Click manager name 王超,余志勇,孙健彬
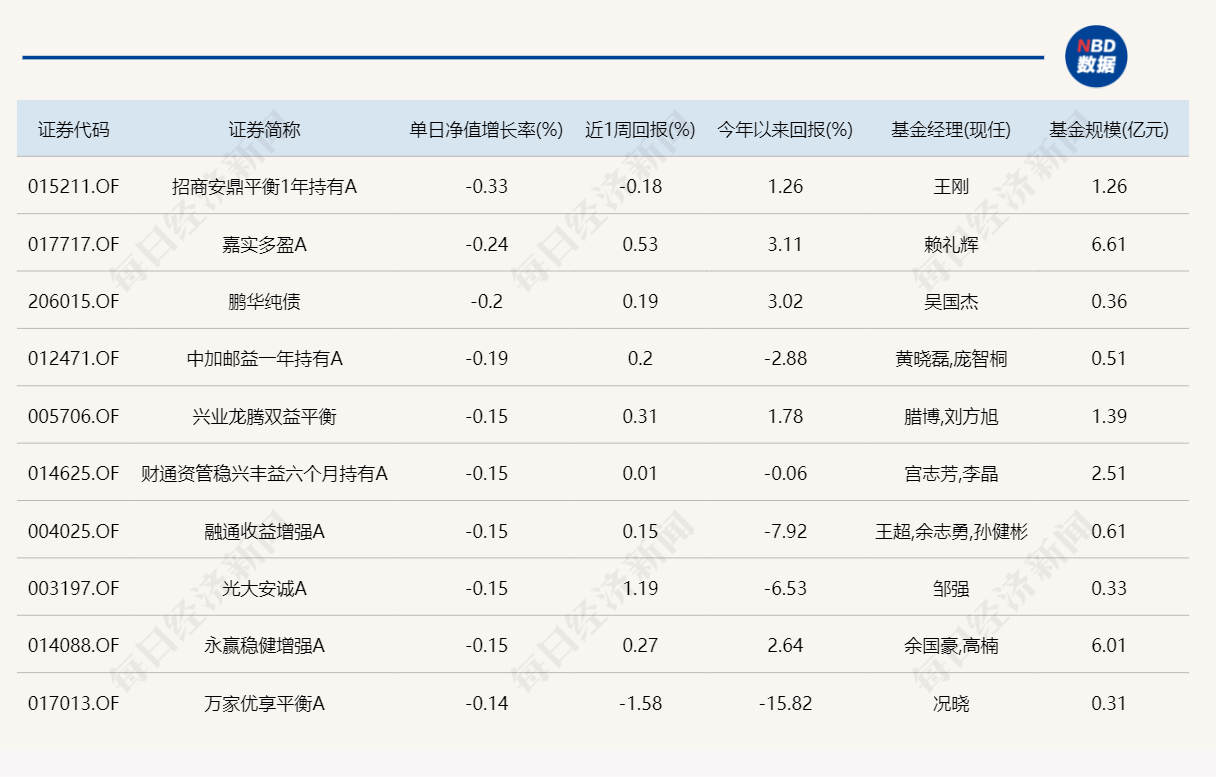The width and height of the screenshot is (1216, 777). click(951, 531)
